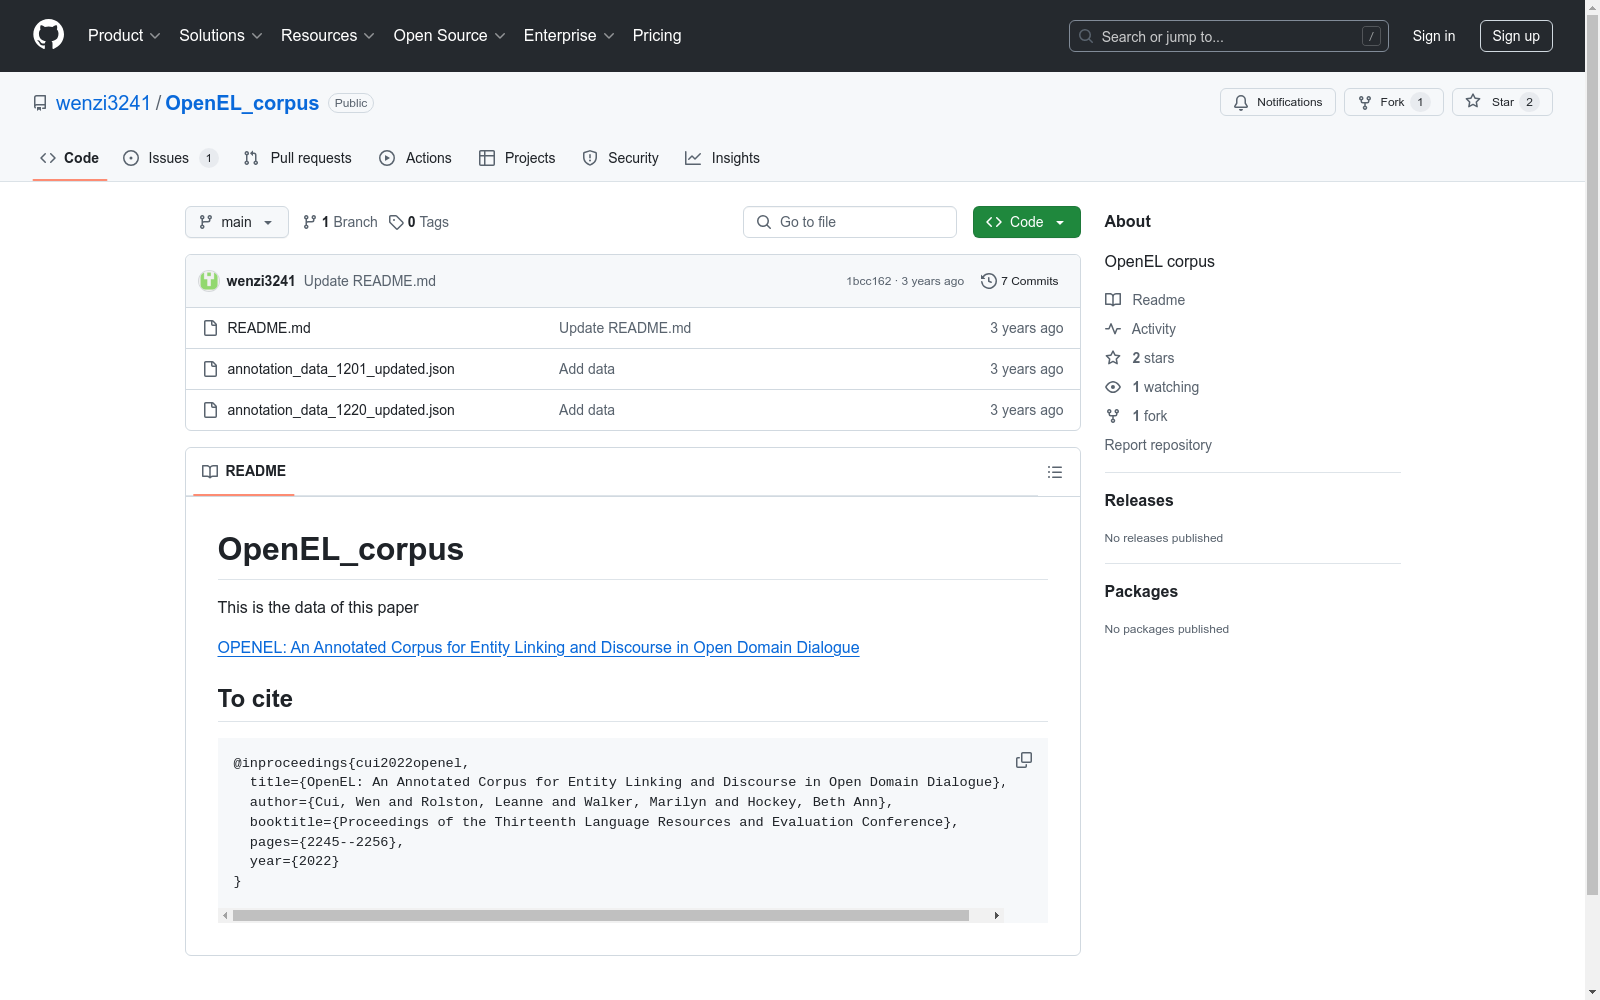Focus the Search or jump to field

(1229, 36)
